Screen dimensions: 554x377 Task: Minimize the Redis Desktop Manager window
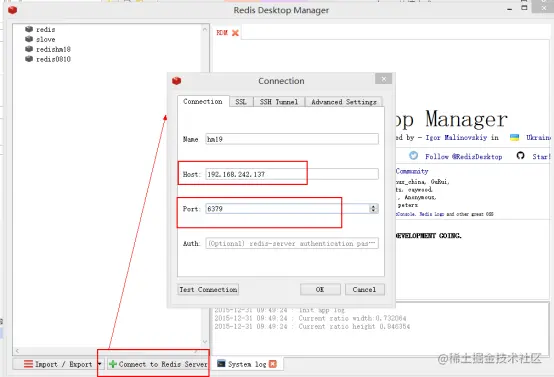[509, 10]
